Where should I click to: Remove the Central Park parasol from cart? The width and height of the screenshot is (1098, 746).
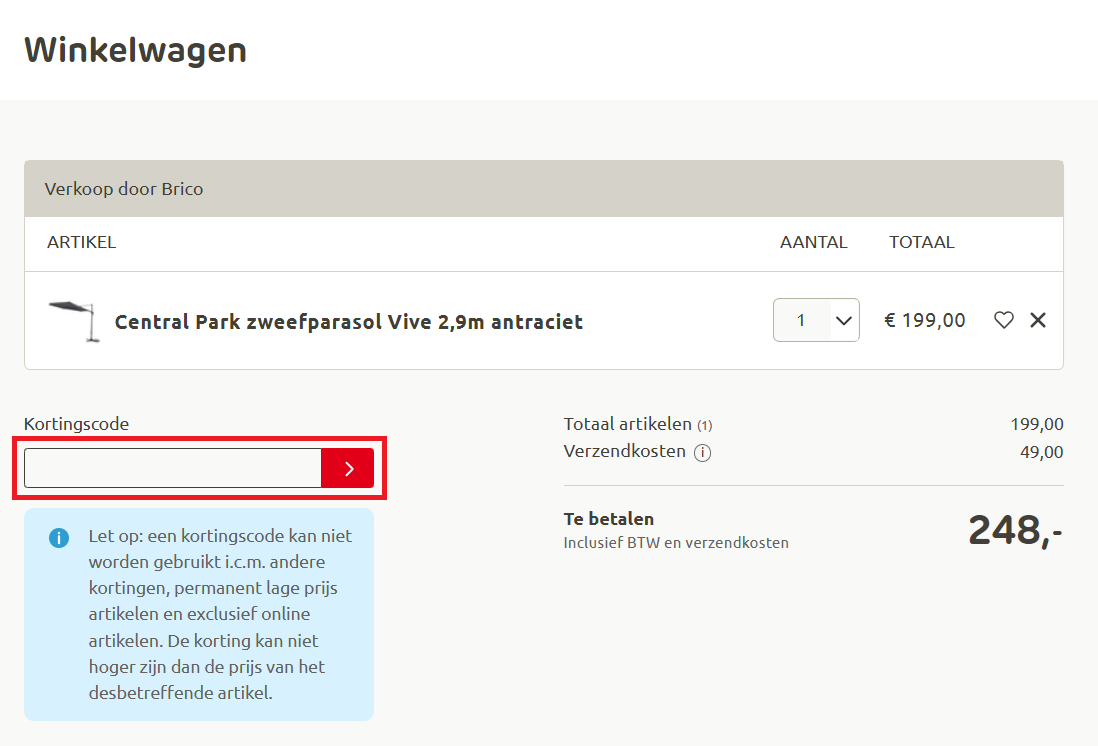coord(1038,320)
